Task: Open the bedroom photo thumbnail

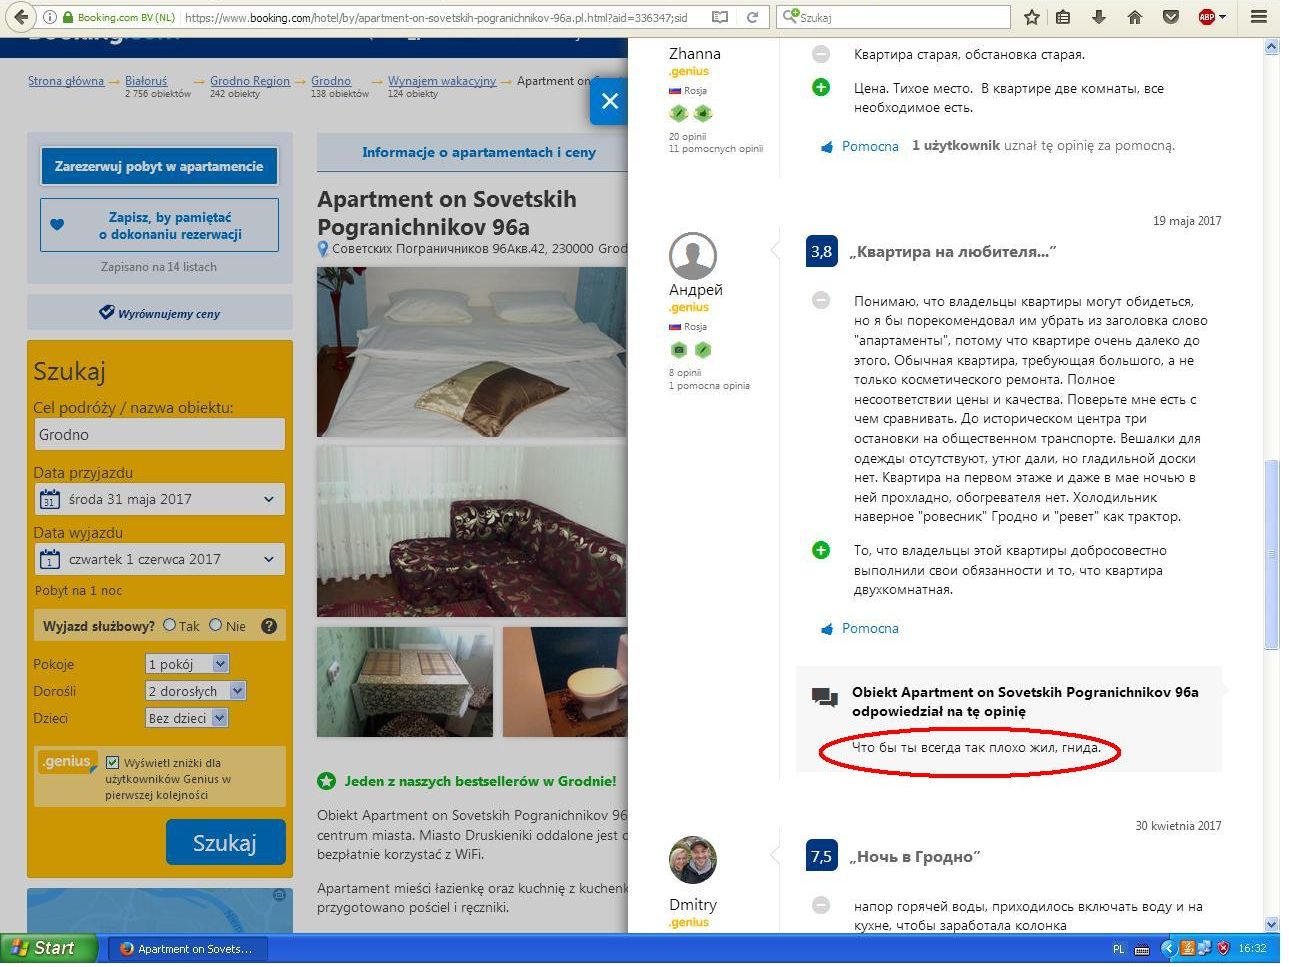Action: click(472, 352)
